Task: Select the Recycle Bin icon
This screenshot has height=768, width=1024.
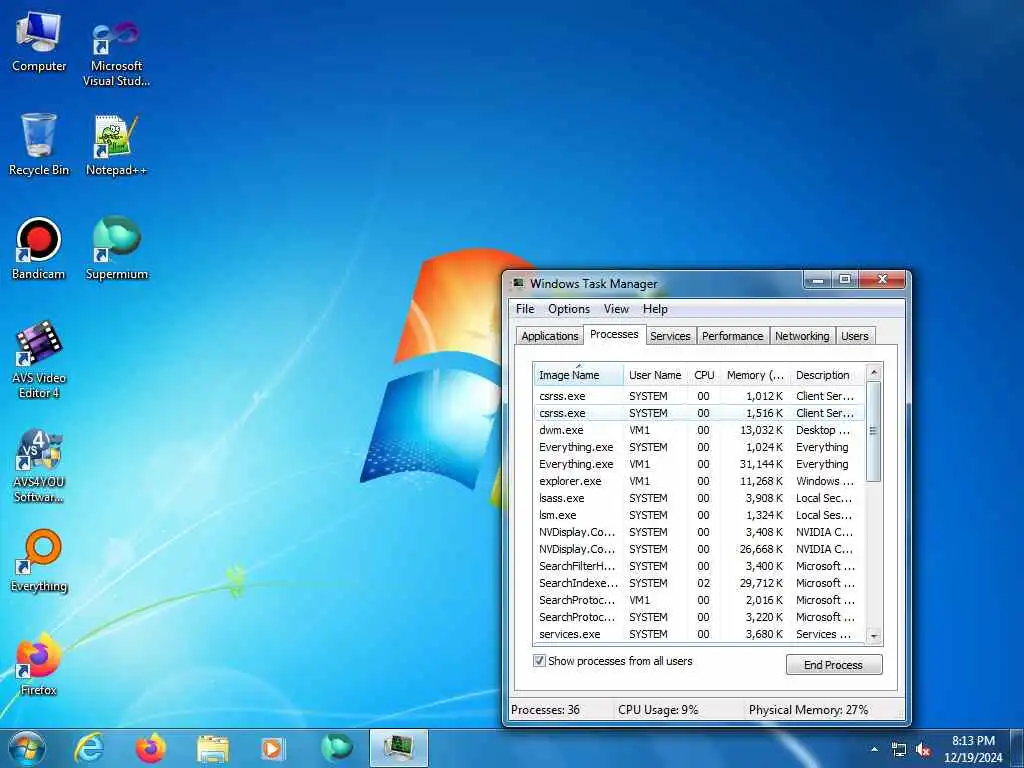Action: 39,144
